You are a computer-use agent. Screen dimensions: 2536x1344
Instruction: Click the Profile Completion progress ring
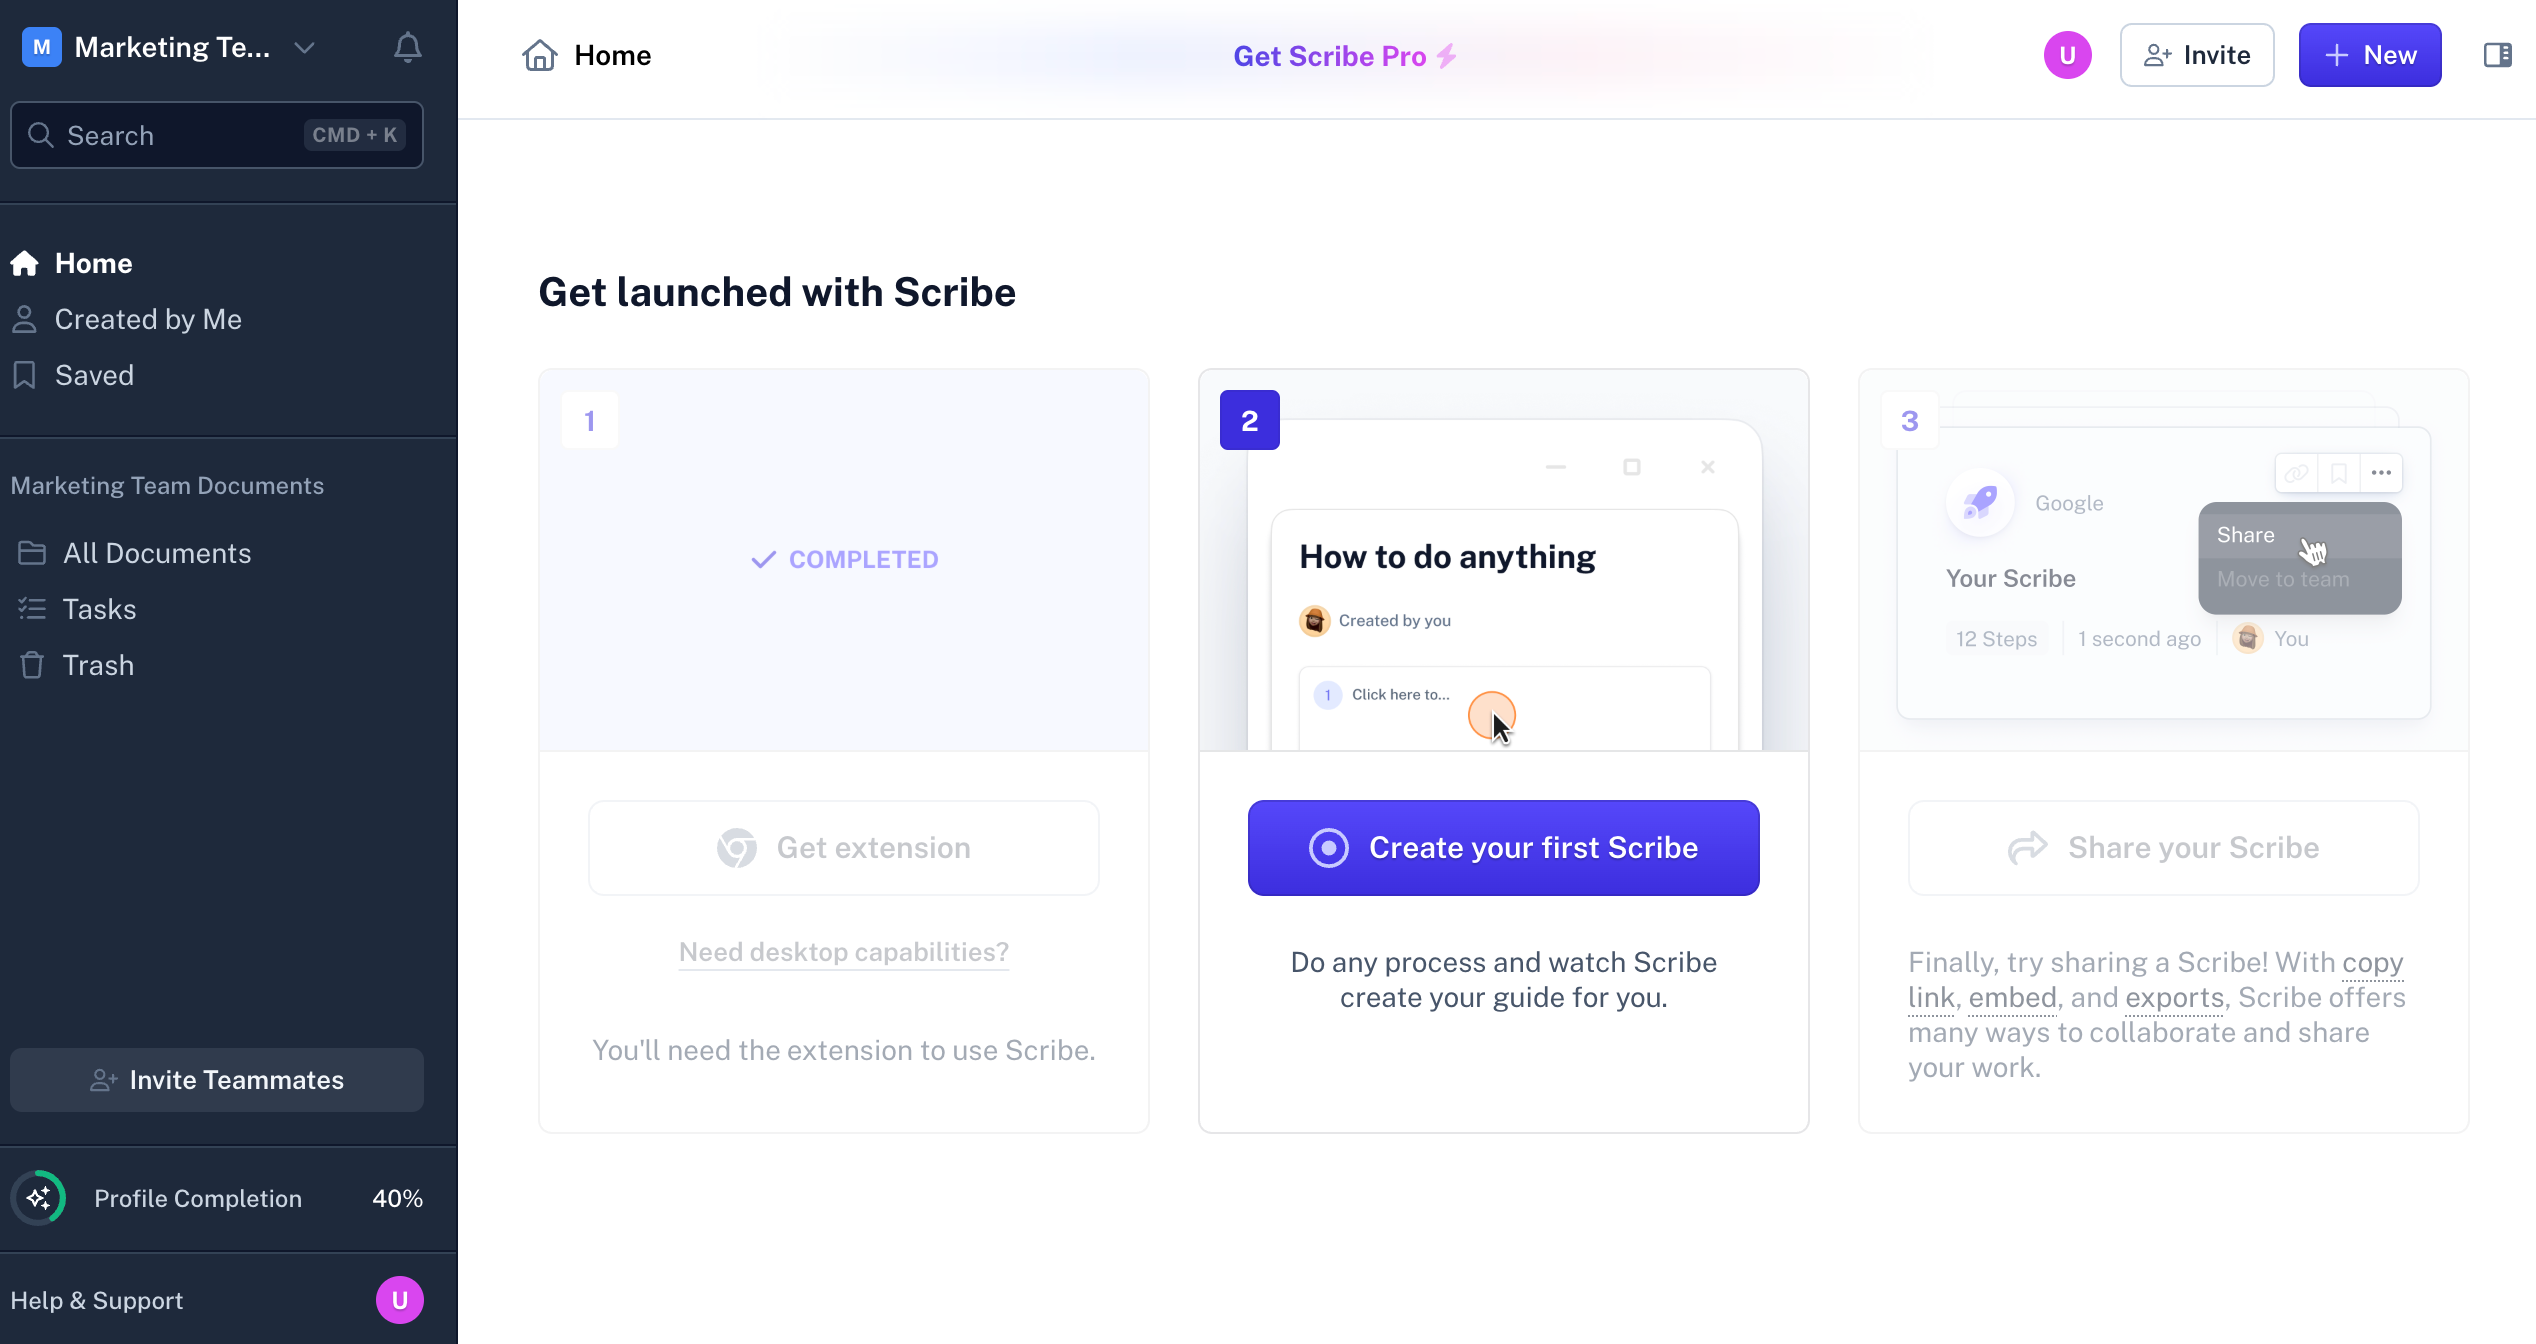pyautogui.click(x=38, y=1197)
